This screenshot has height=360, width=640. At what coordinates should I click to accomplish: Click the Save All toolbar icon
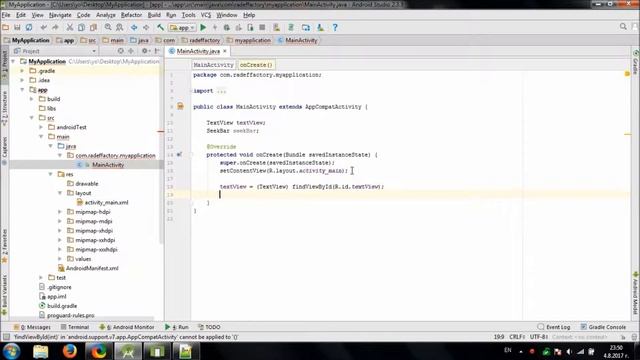click(x=17, y=27)
